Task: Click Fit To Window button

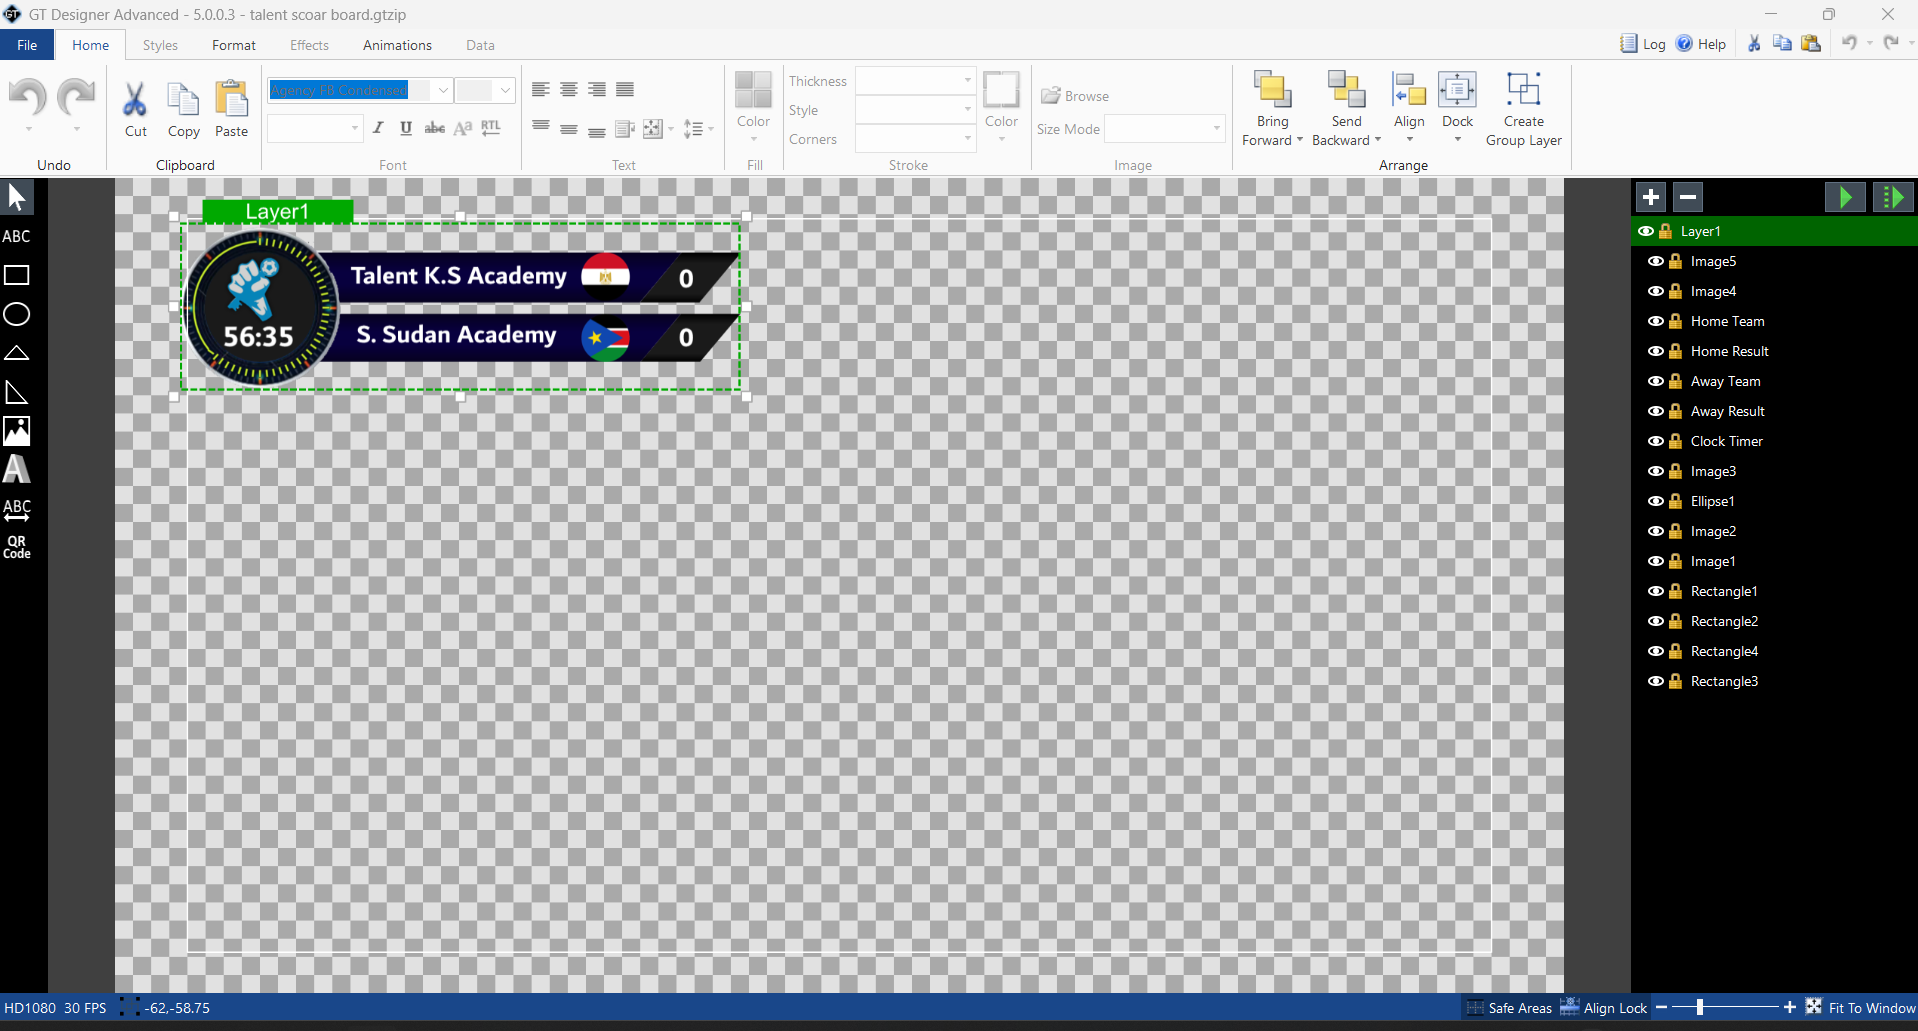Action: click(1860, 1008)
